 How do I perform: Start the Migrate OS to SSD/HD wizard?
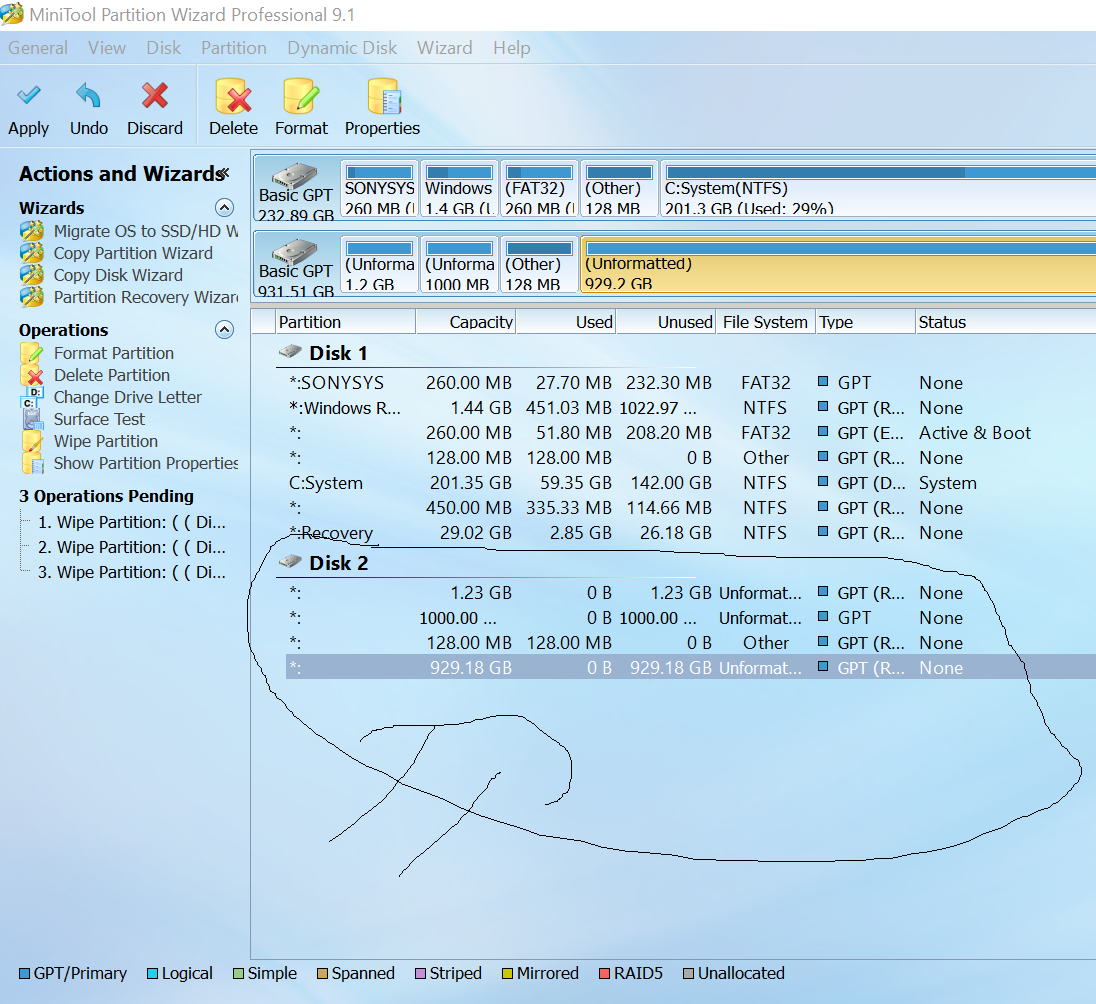[130, 231]
